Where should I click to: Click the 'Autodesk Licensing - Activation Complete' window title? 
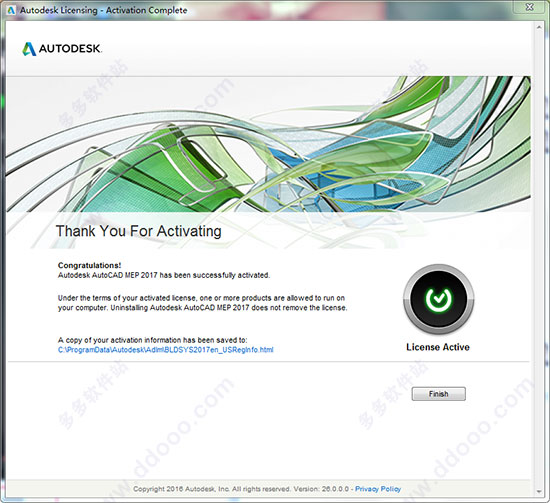103,10
